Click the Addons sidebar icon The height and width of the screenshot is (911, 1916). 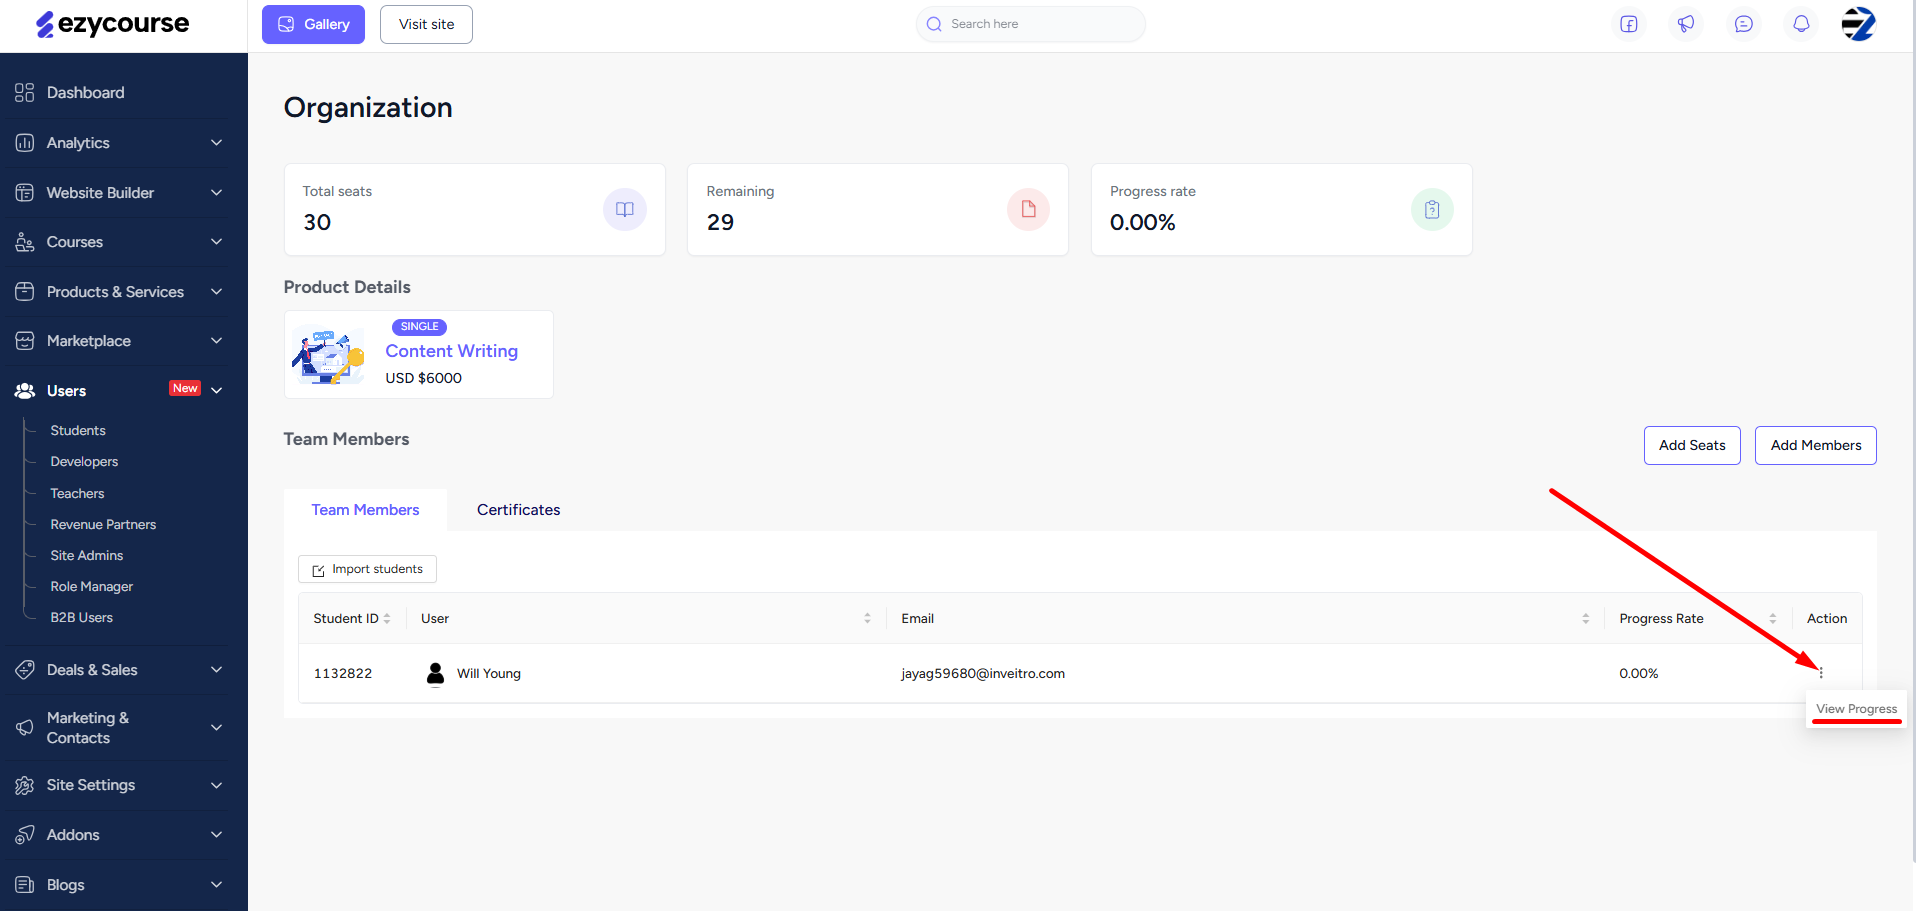point(25,835)
